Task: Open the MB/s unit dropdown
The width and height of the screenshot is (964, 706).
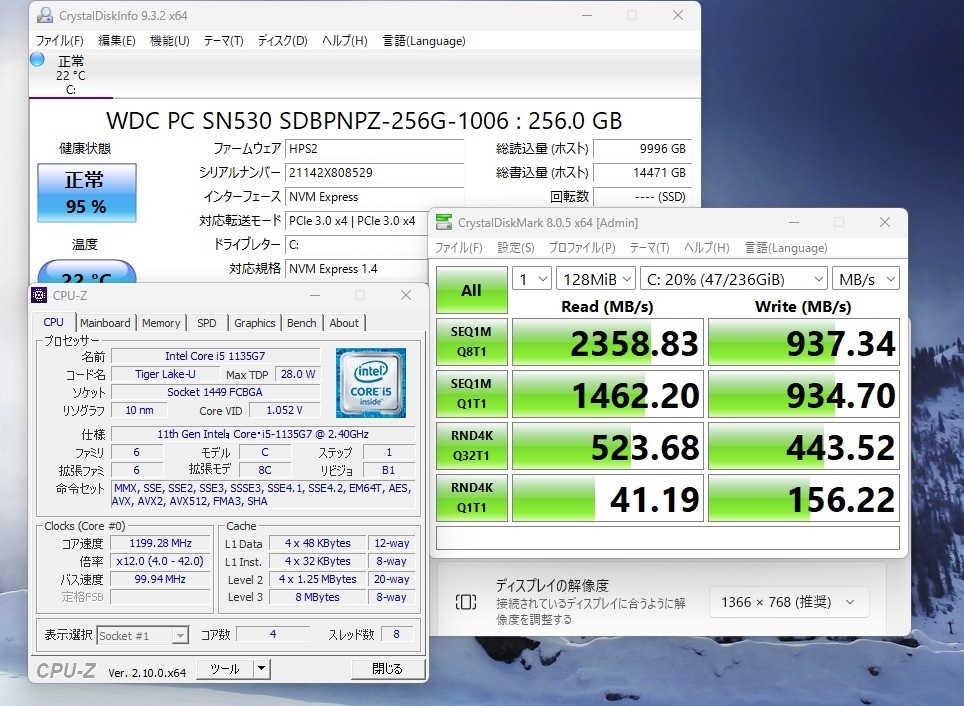Action: 866,279
